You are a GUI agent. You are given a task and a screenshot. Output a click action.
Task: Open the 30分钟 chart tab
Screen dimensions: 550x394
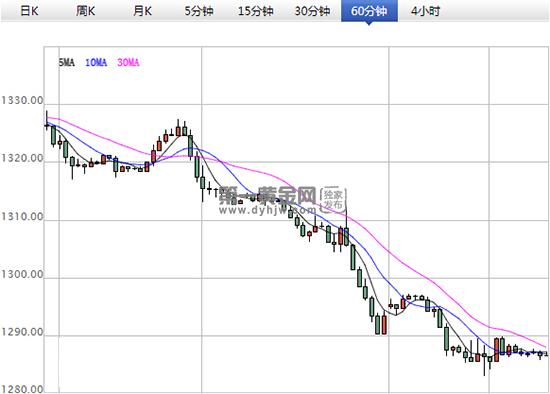point(313,11)
